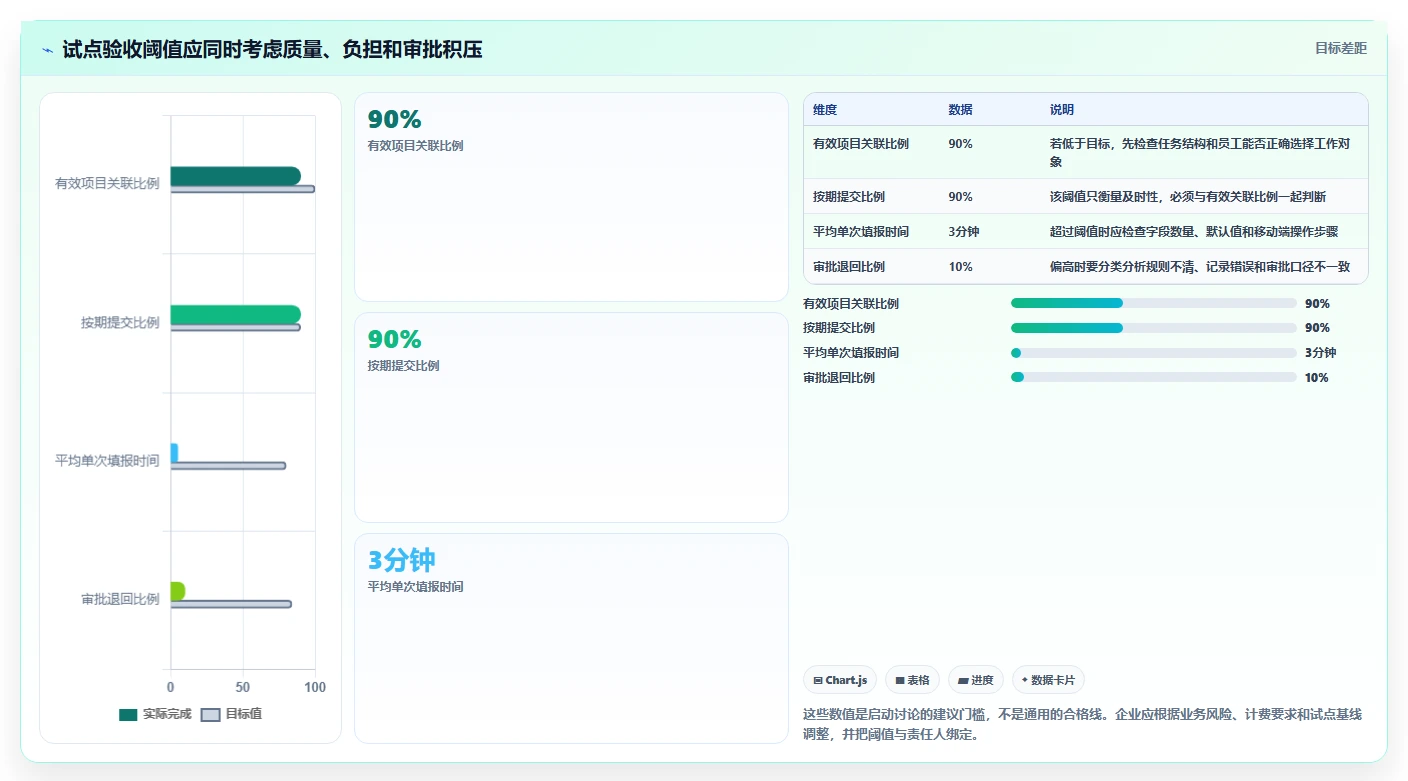The width and height of the screenshot is (1408, 781).
Task: Toggle the 目标值 legend entry
Action: [232, 714]
